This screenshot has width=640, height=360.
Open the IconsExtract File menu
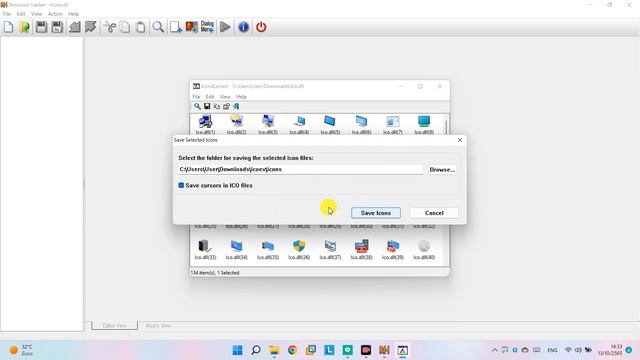196,97
